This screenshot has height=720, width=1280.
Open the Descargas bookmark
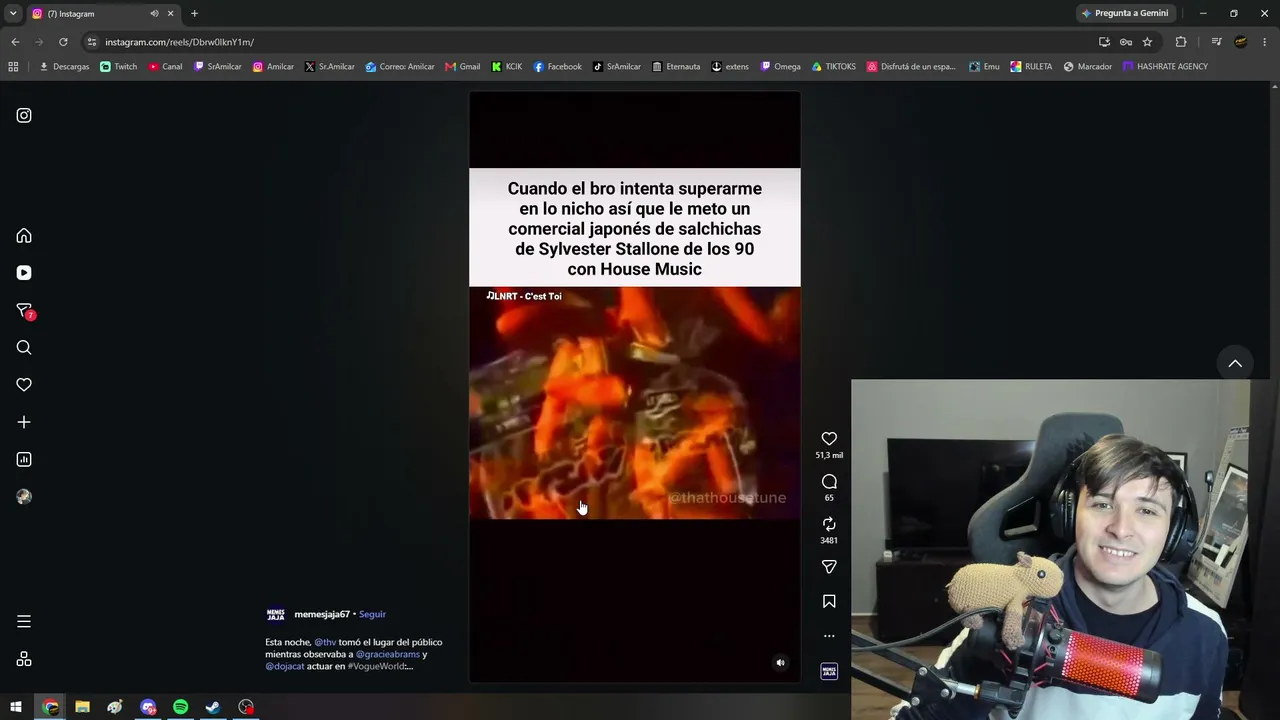point(64,67)
